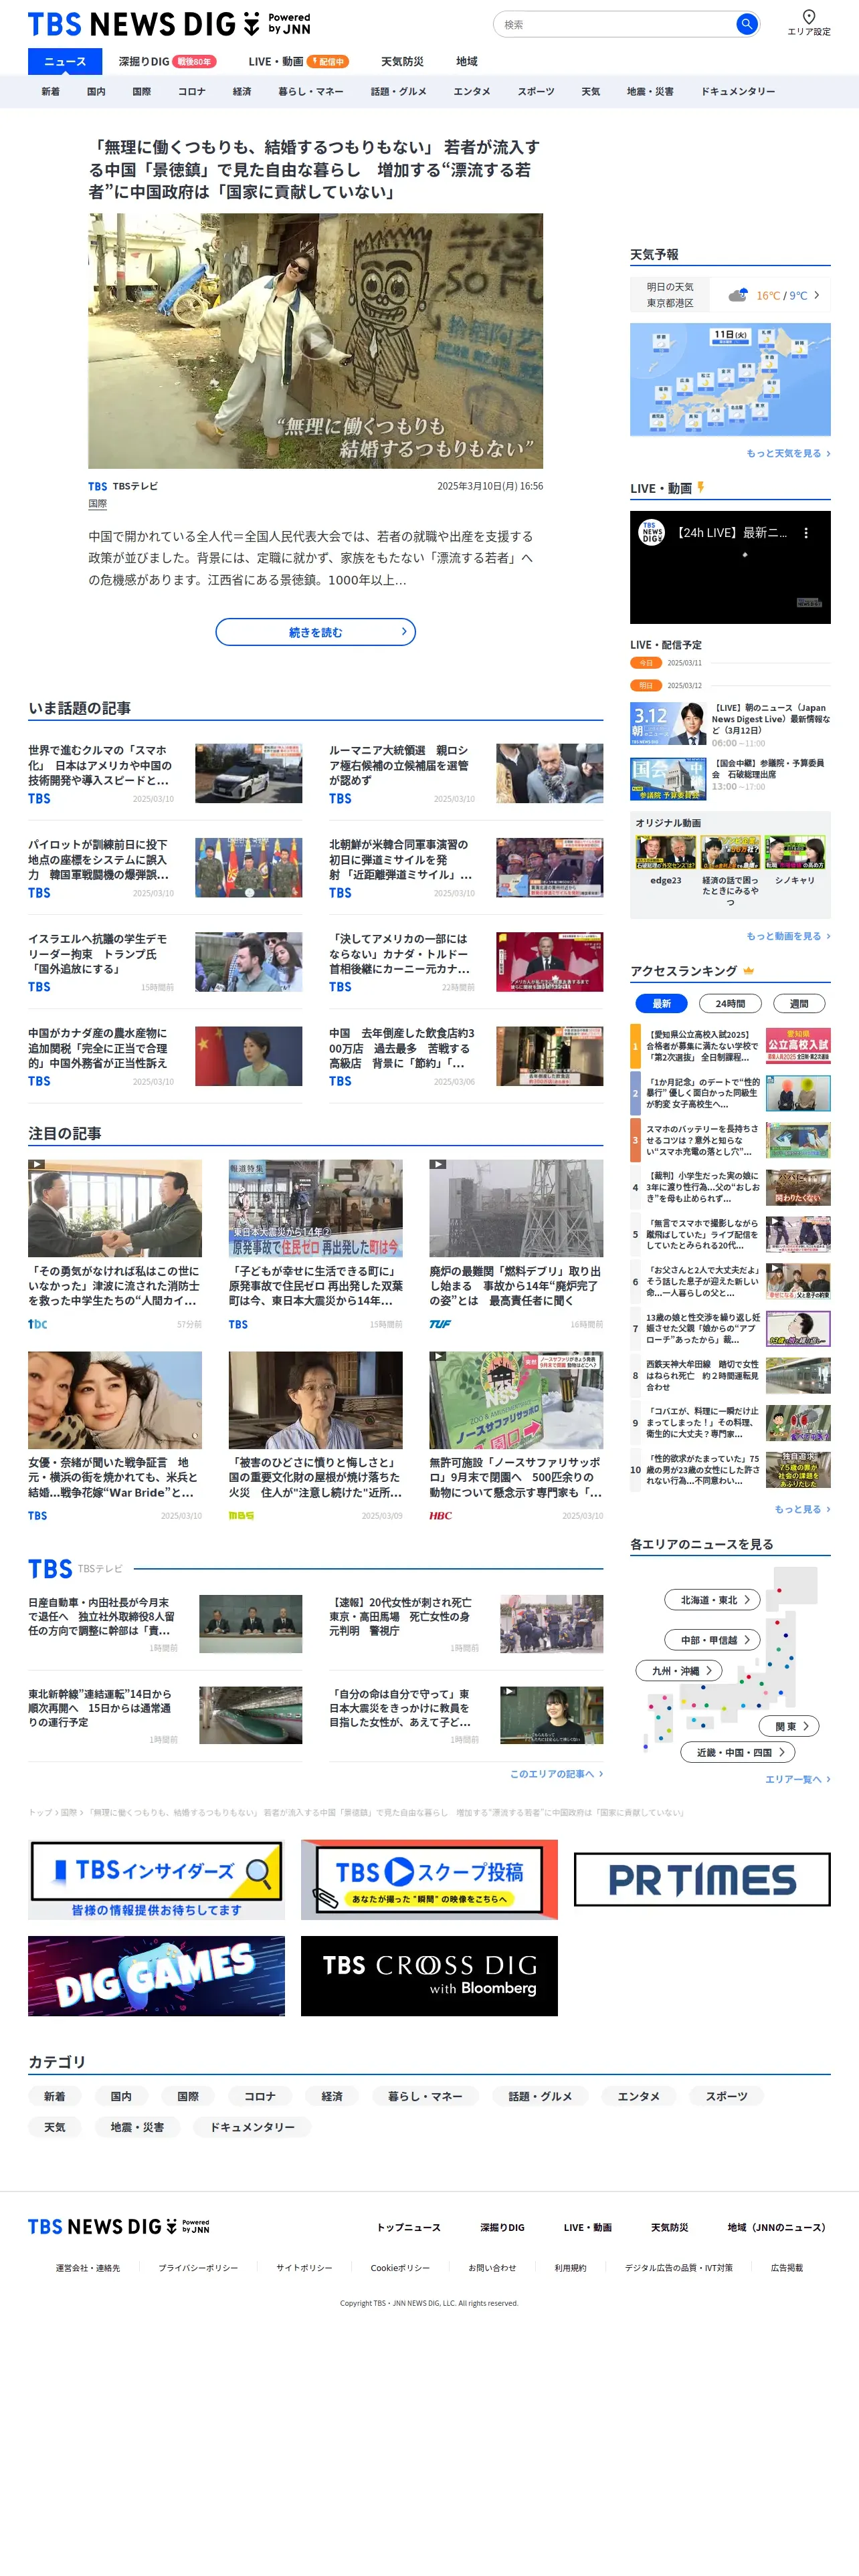Select the 明日 schedule date label
The width and height of the screenshot is (859, 2576).
pos(646,686)
